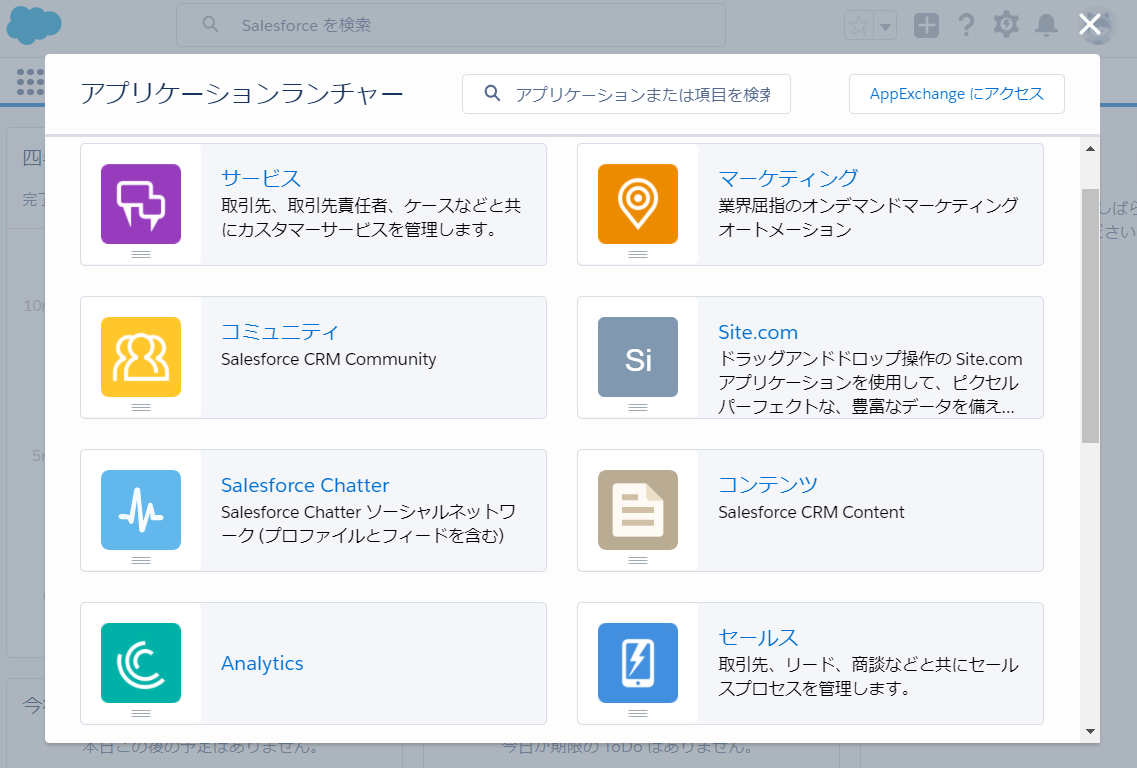Click the Salesforce CRM Community description

click(x=328, y=359)
